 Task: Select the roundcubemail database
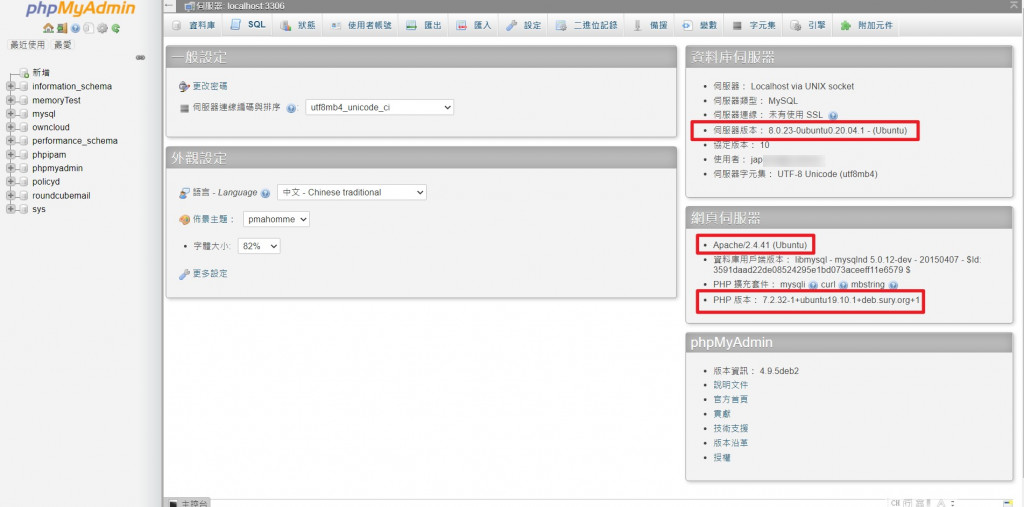(61, 195)
